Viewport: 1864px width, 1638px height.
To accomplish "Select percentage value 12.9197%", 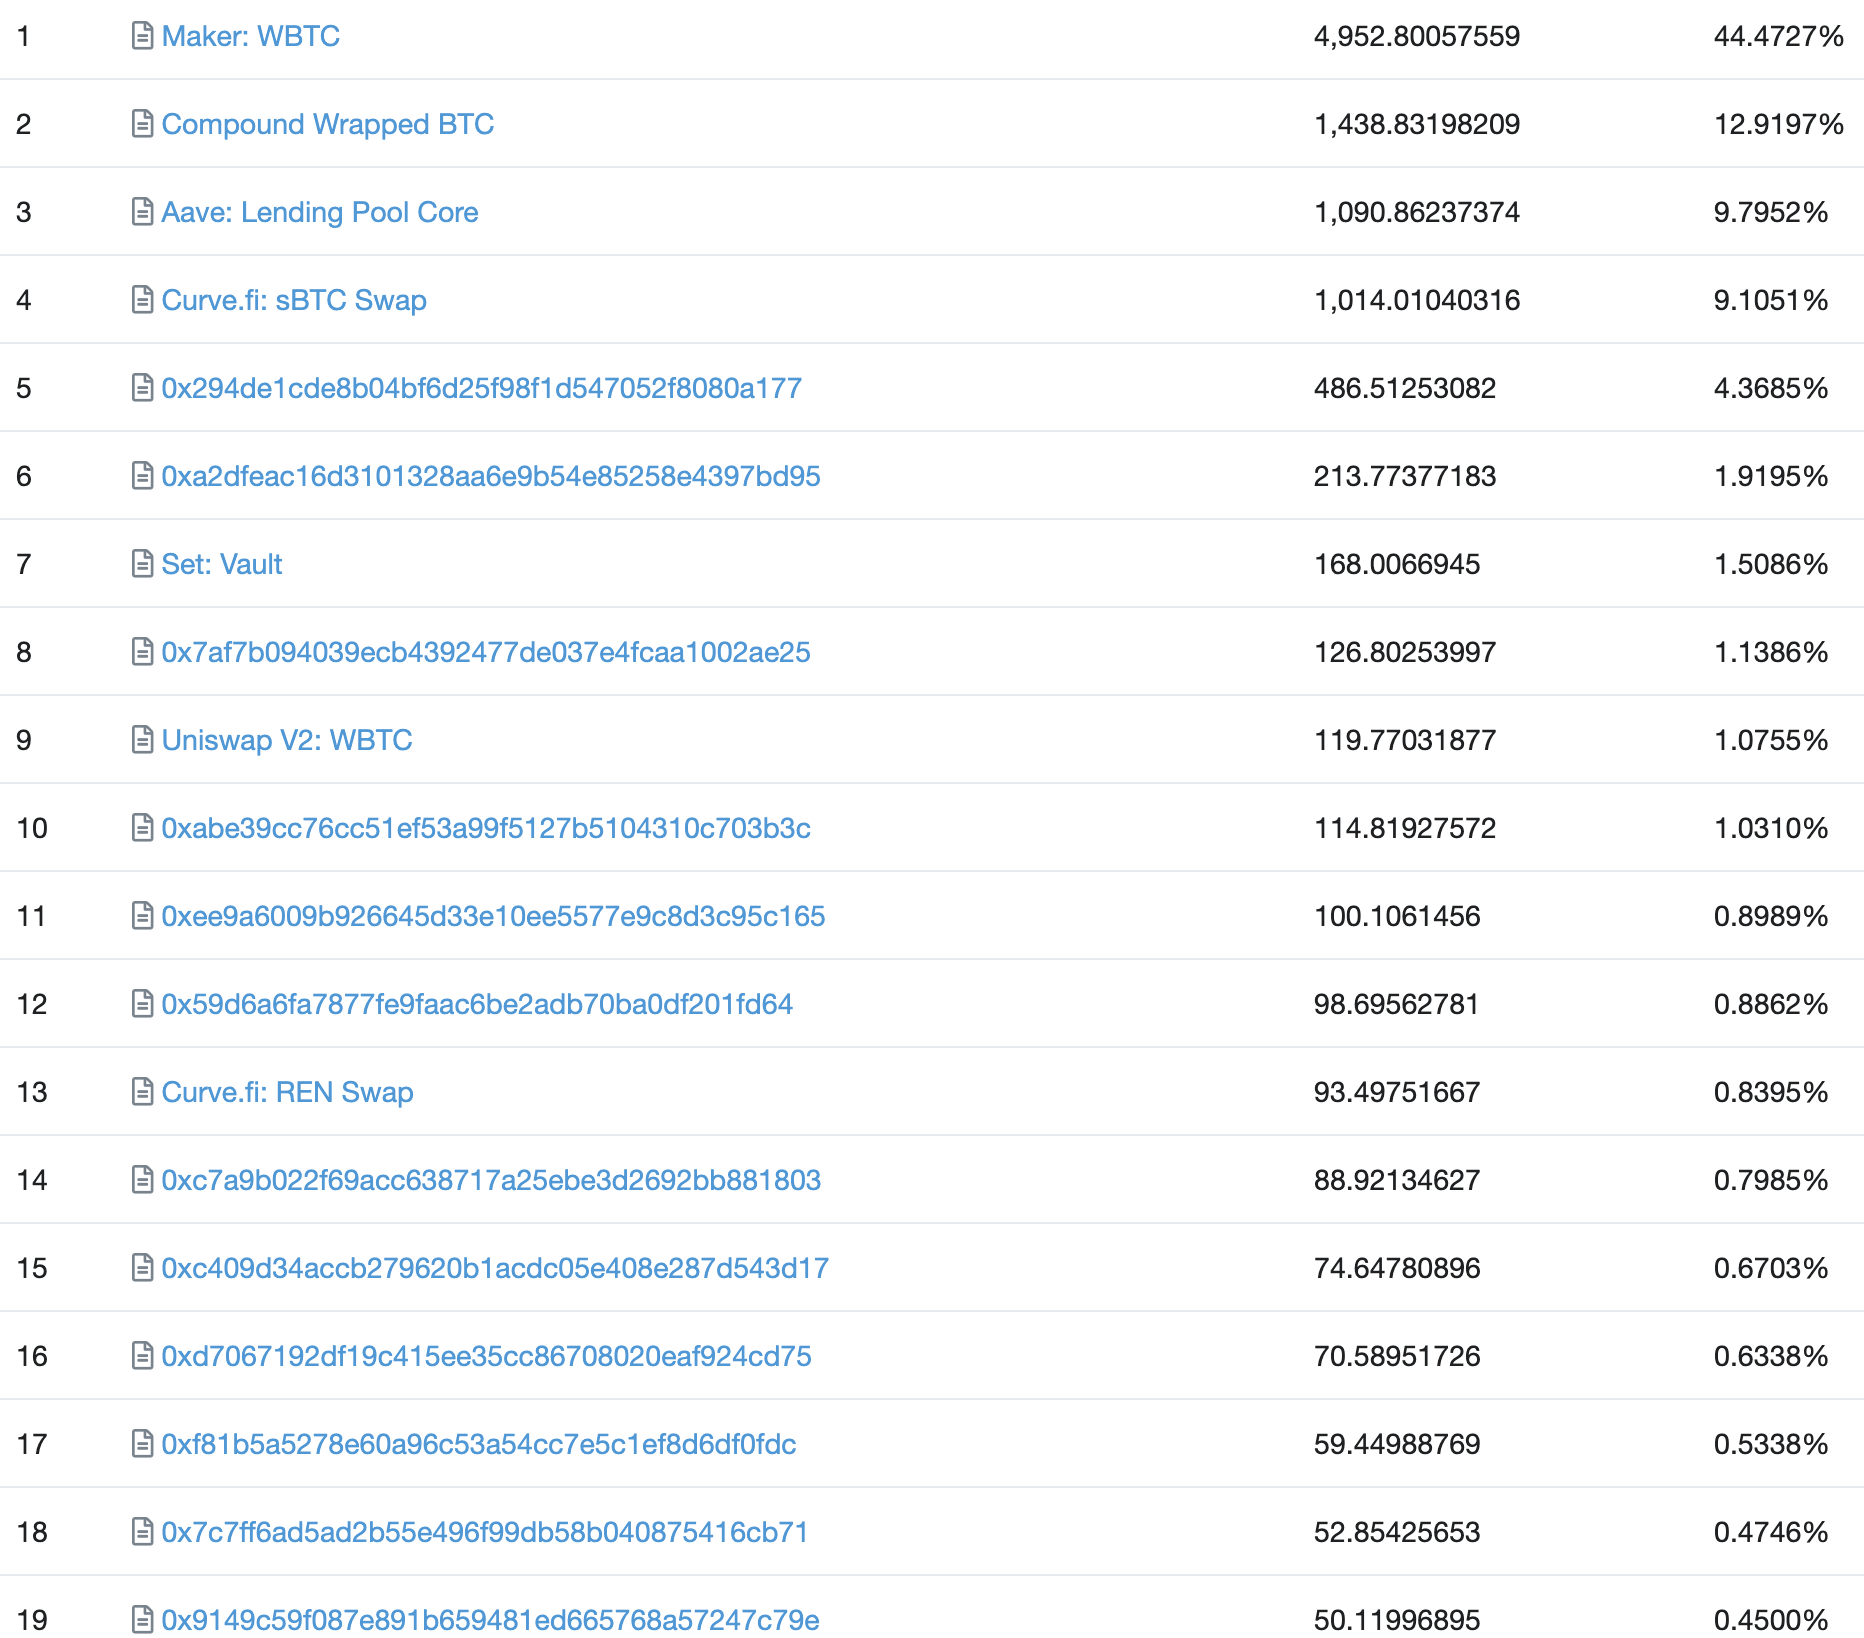I will [x=1779, y=125].
